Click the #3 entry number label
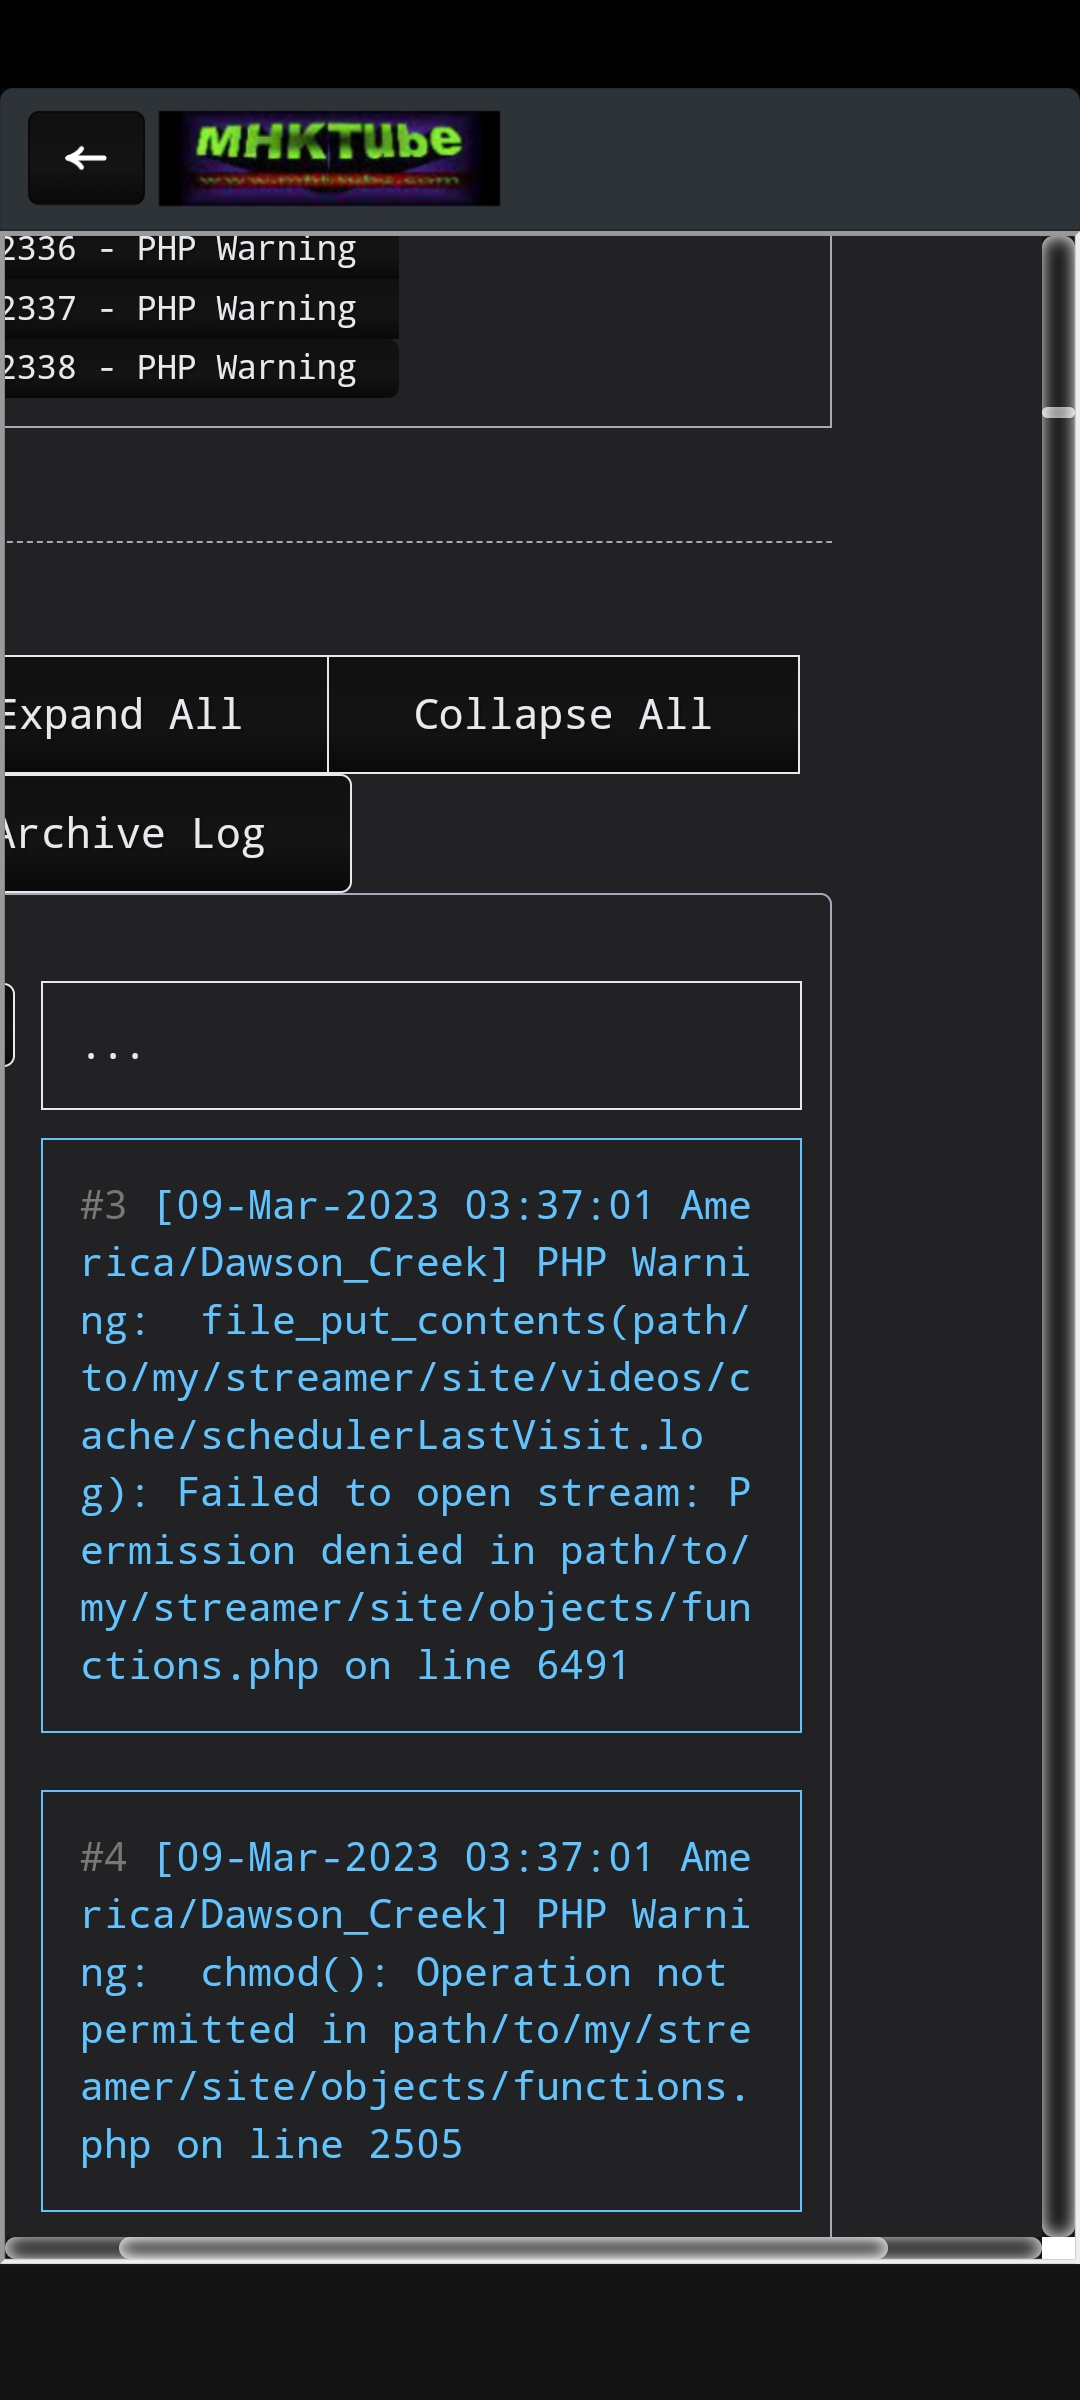This screenshot has height=2400, width=1080. tap(101, 1205)
